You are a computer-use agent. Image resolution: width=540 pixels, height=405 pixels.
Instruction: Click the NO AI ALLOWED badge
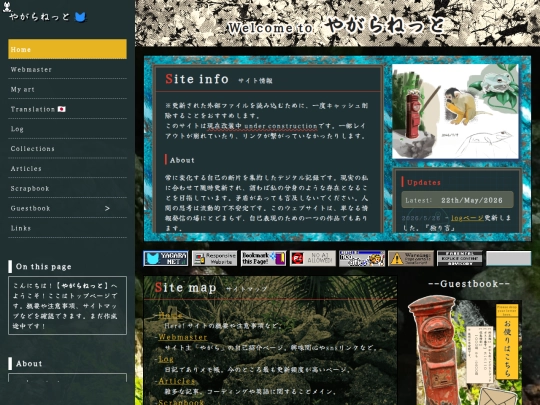(313, 258)
